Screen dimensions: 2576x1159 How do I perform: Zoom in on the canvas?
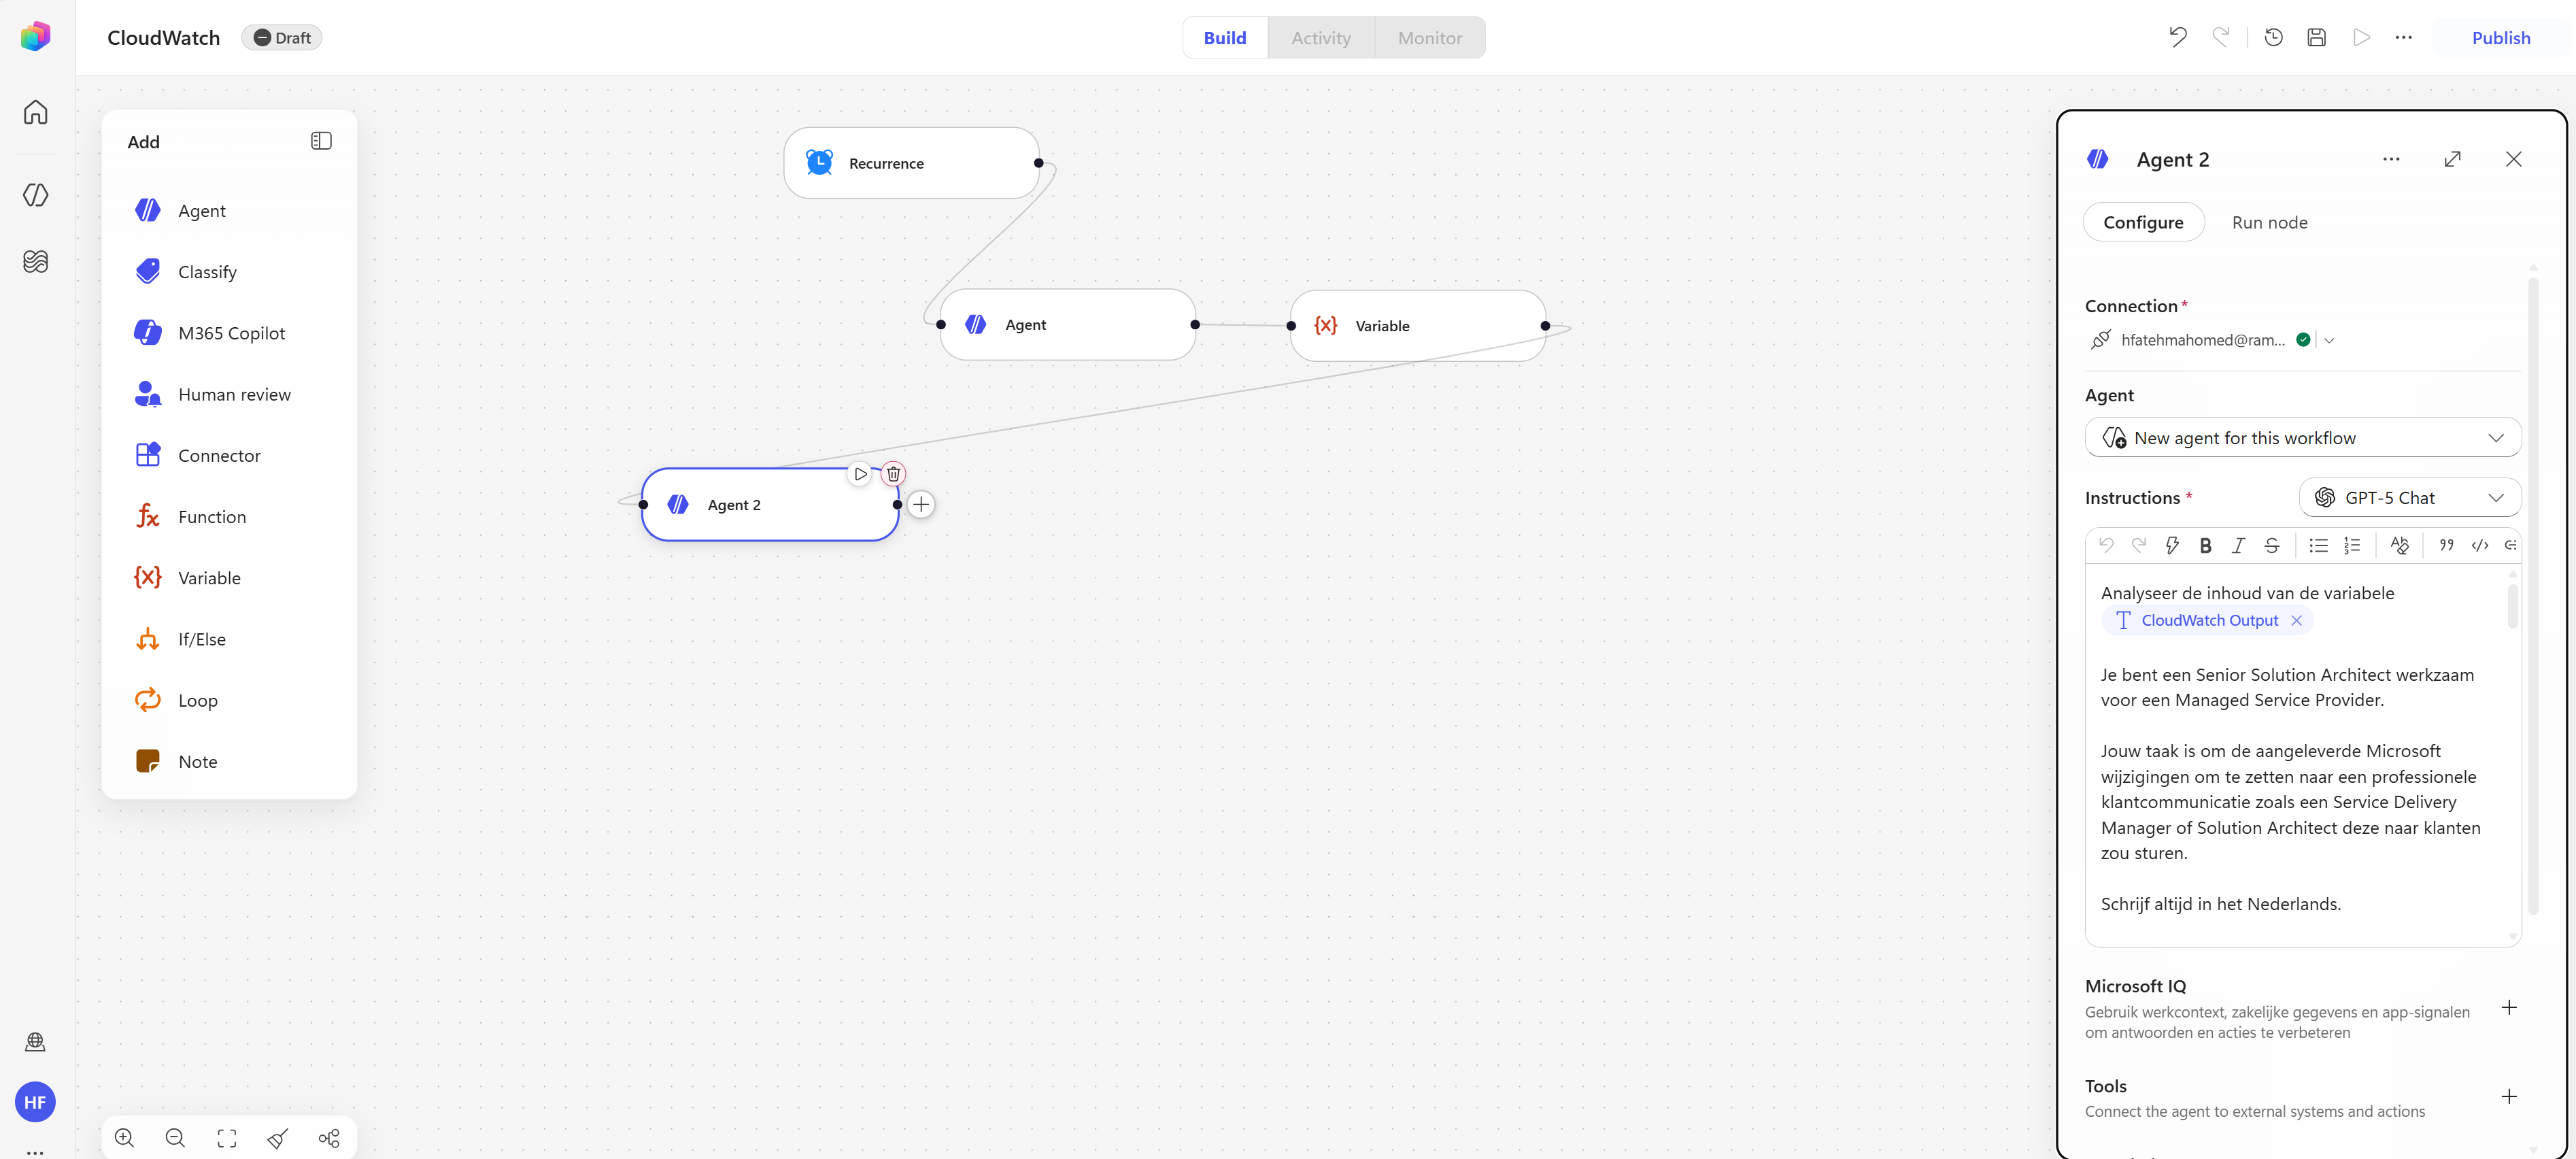coord(124,1138)
